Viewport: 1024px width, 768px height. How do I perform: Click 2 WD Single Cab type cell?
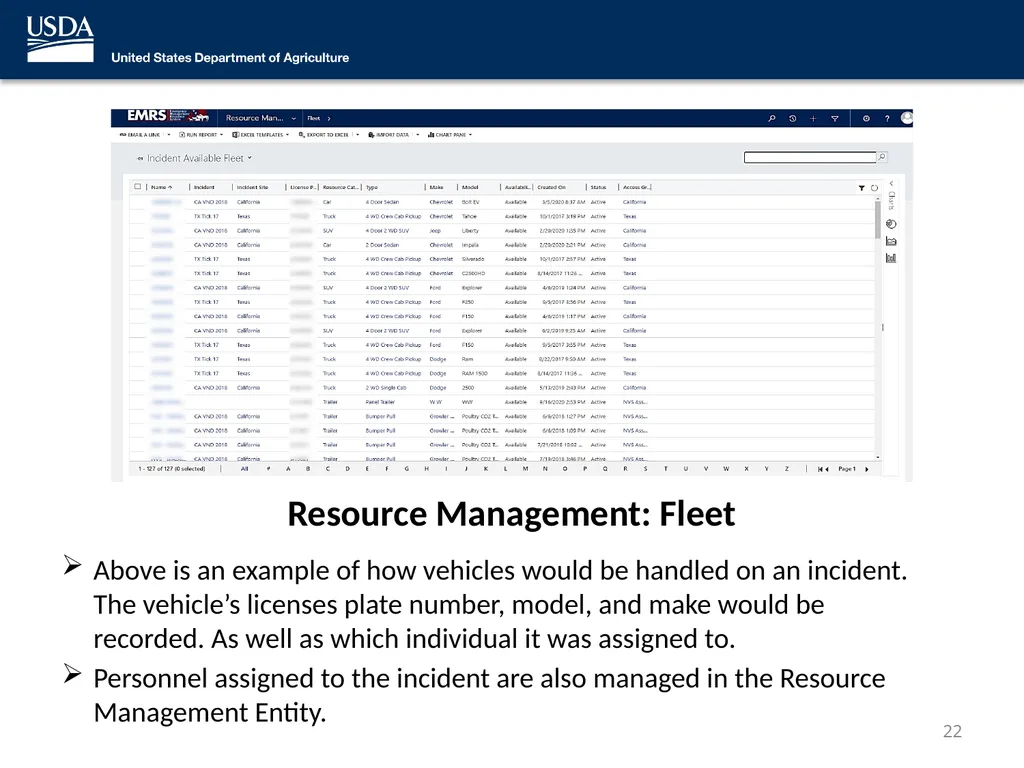point(386,388)
